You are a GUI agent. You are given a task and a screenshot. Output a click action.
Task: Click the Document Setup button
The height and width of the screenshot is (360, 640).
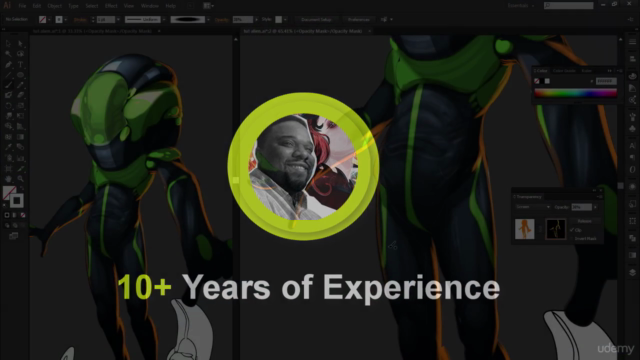pos(316,20)
